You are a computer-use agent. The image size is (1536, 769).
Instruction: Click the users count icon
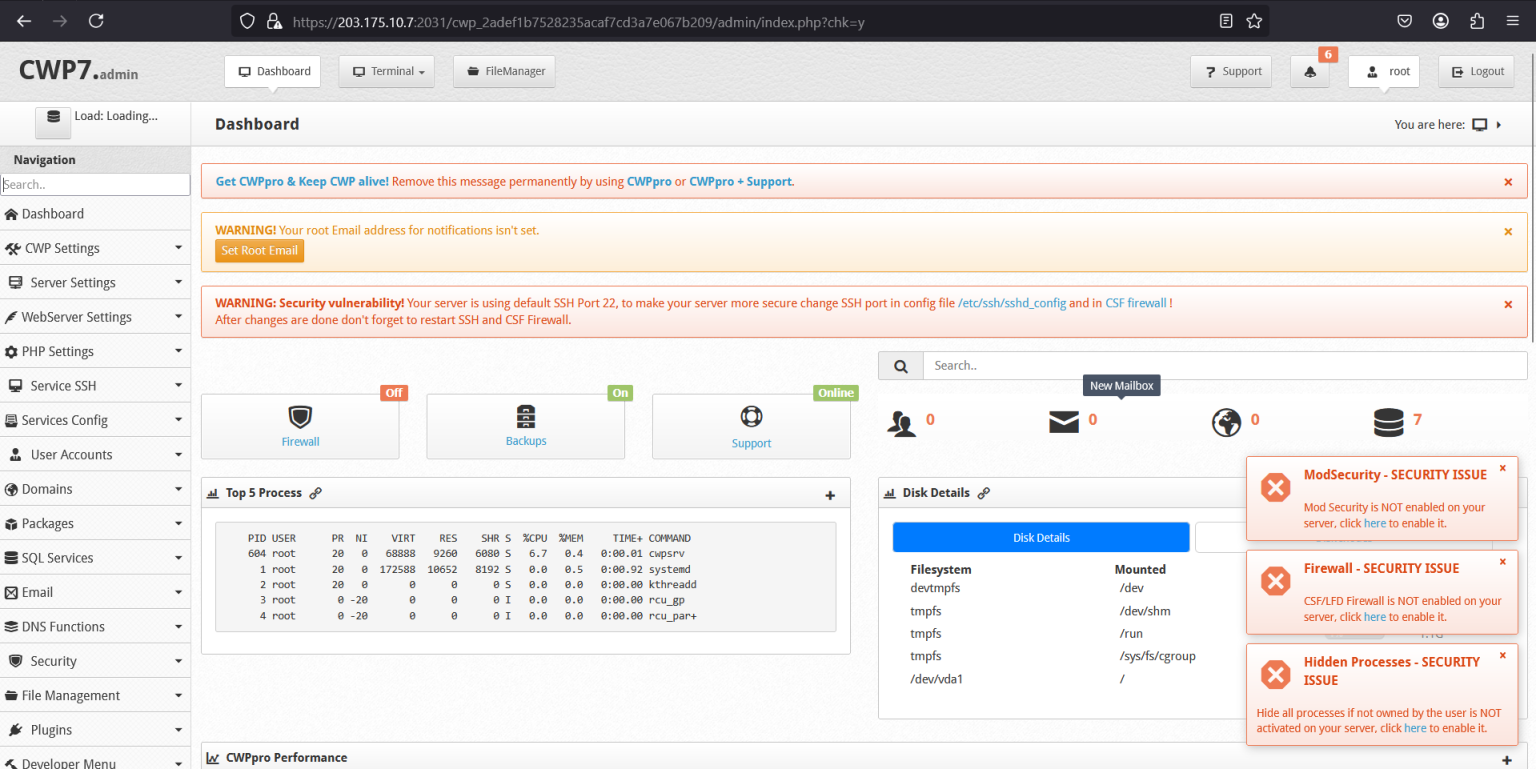(x=902, y=423)
